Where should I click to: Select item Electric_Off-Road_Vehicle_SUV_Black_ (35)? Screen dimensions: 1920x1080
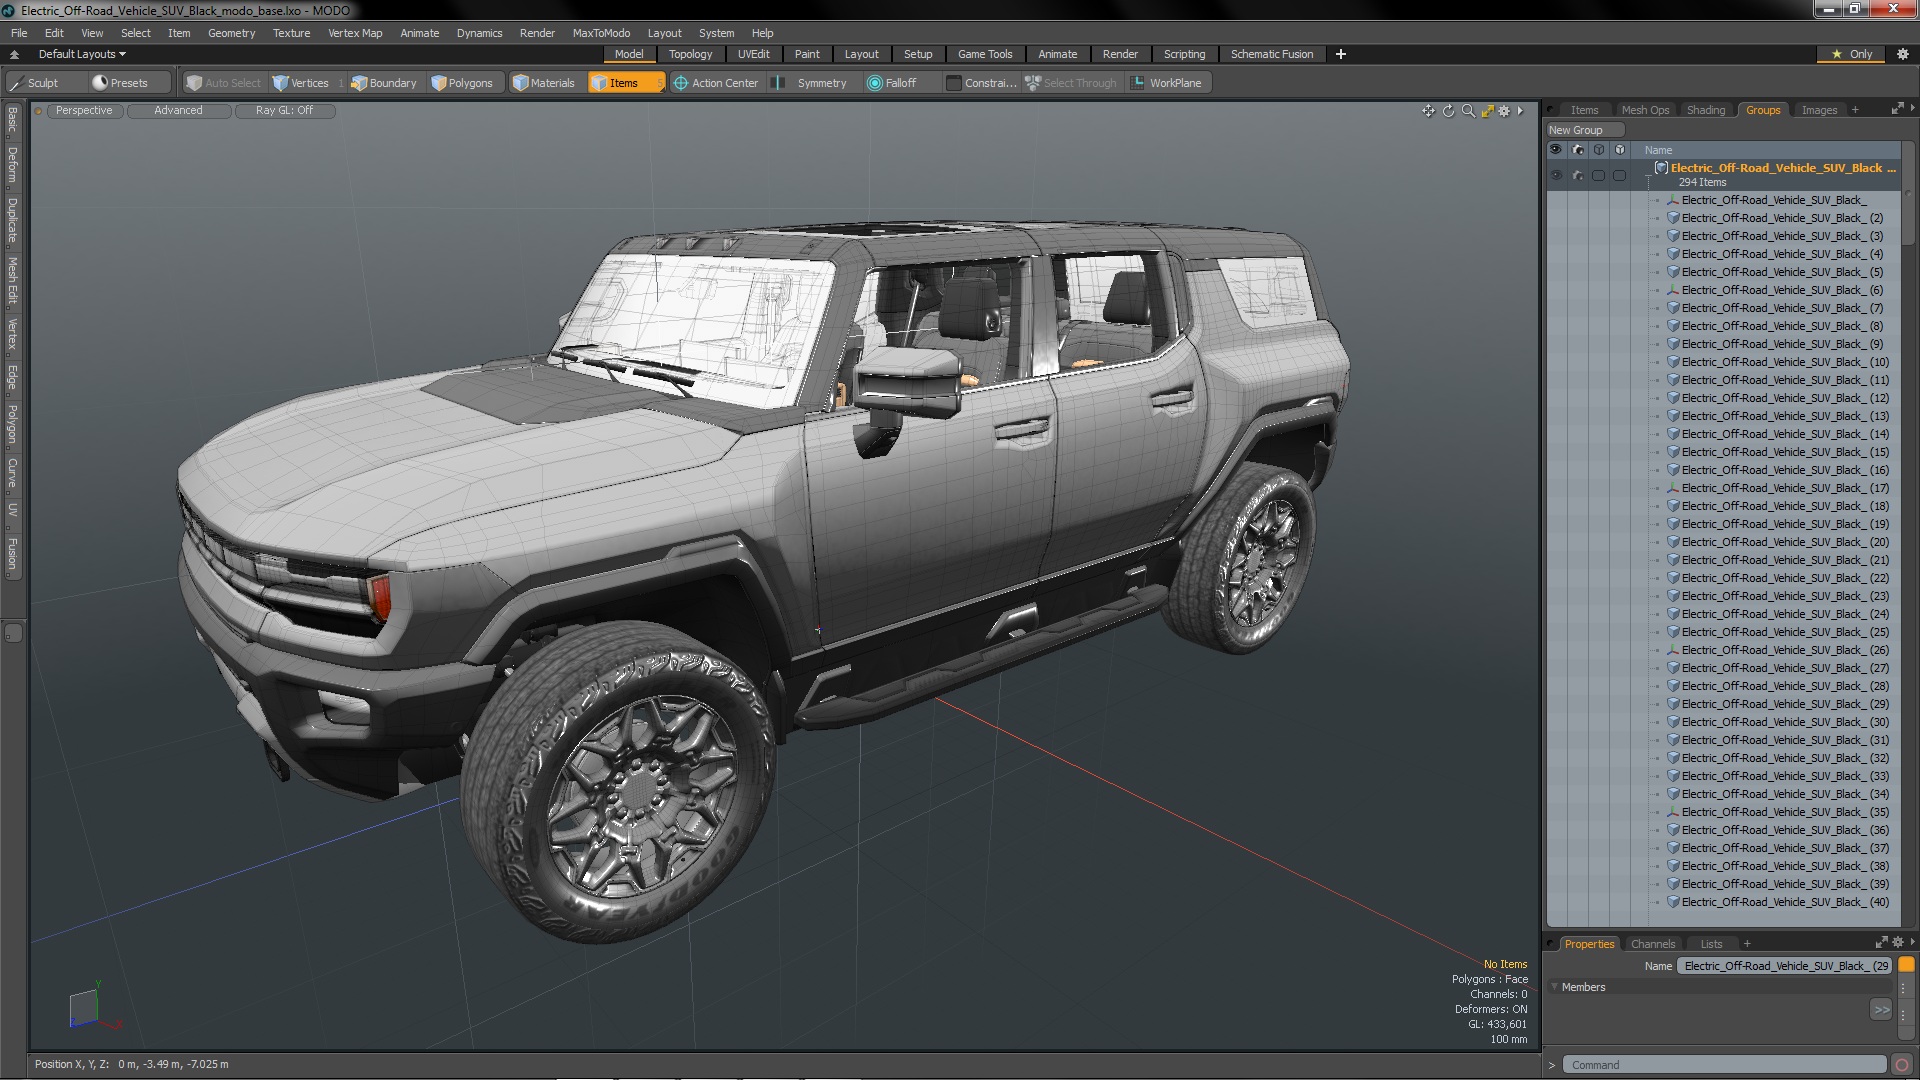coord(1784,812)
